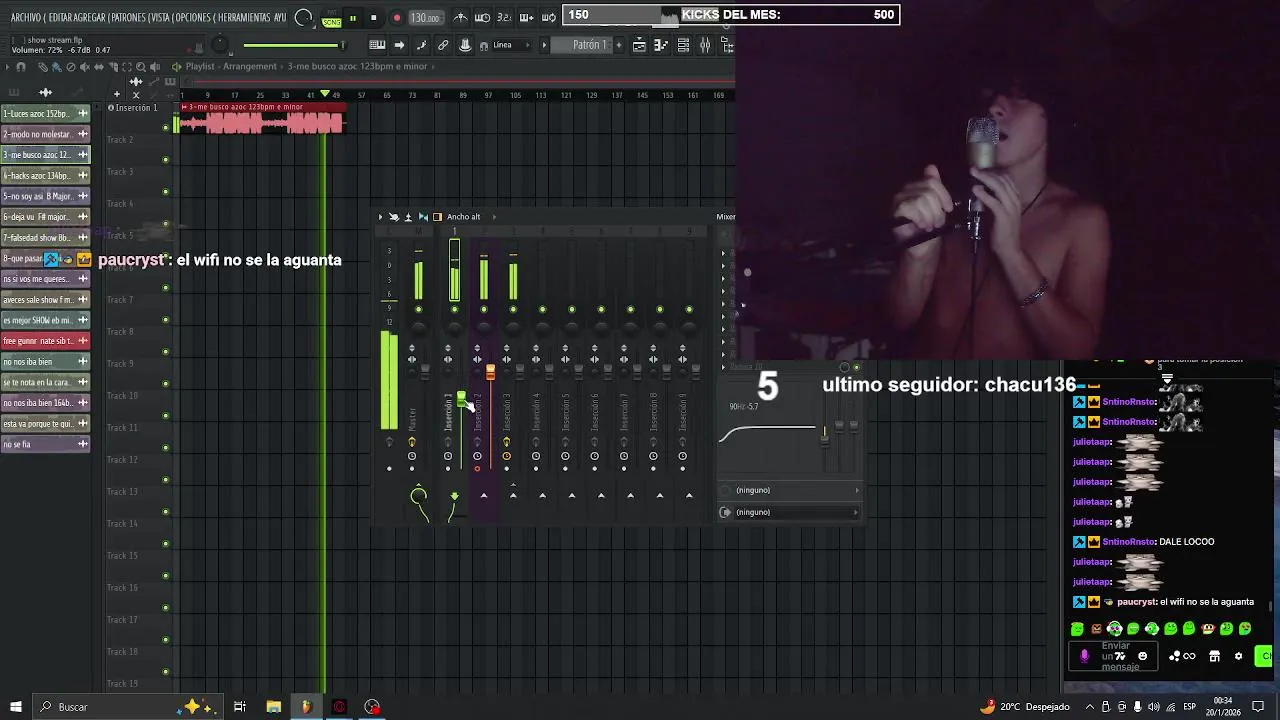Open the typing keyboard to piano icon

(x=377, y=45)
